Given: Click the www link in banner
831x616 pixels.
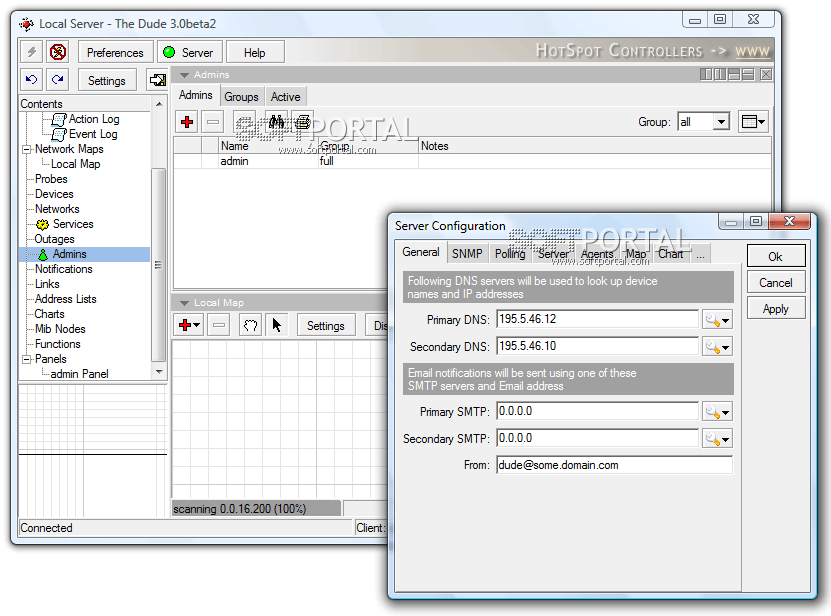Looking at the screenshot, I should point(752,51).
